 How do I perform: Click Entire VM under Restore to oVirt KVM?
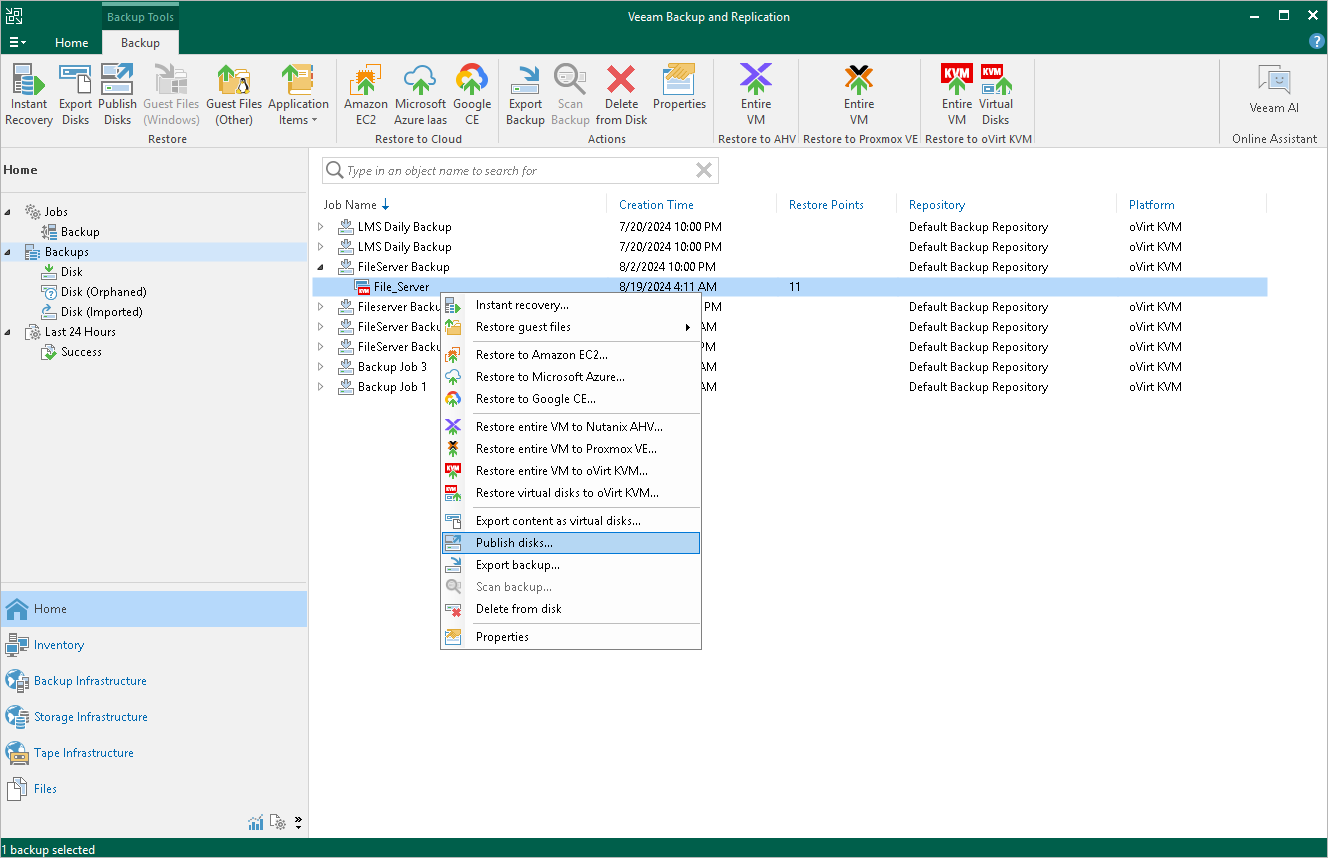point(957,95)
